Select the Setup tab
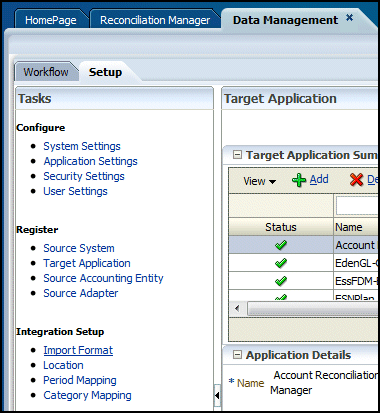 point(105,72)
